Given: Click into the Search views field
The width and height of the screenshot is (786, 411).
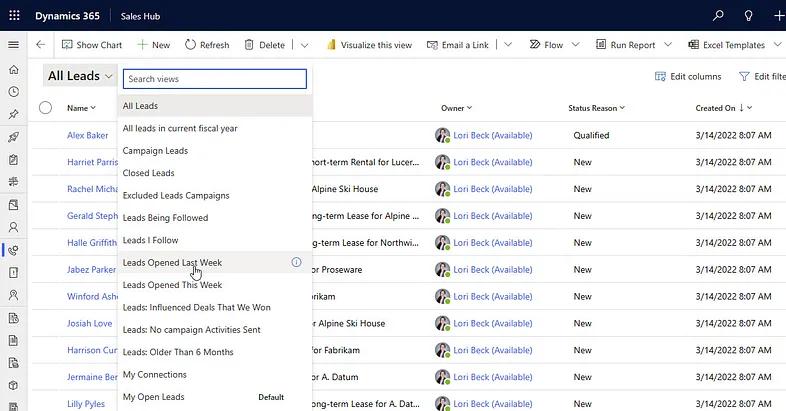Looking at the screenshot, I should tap(214, 79).
